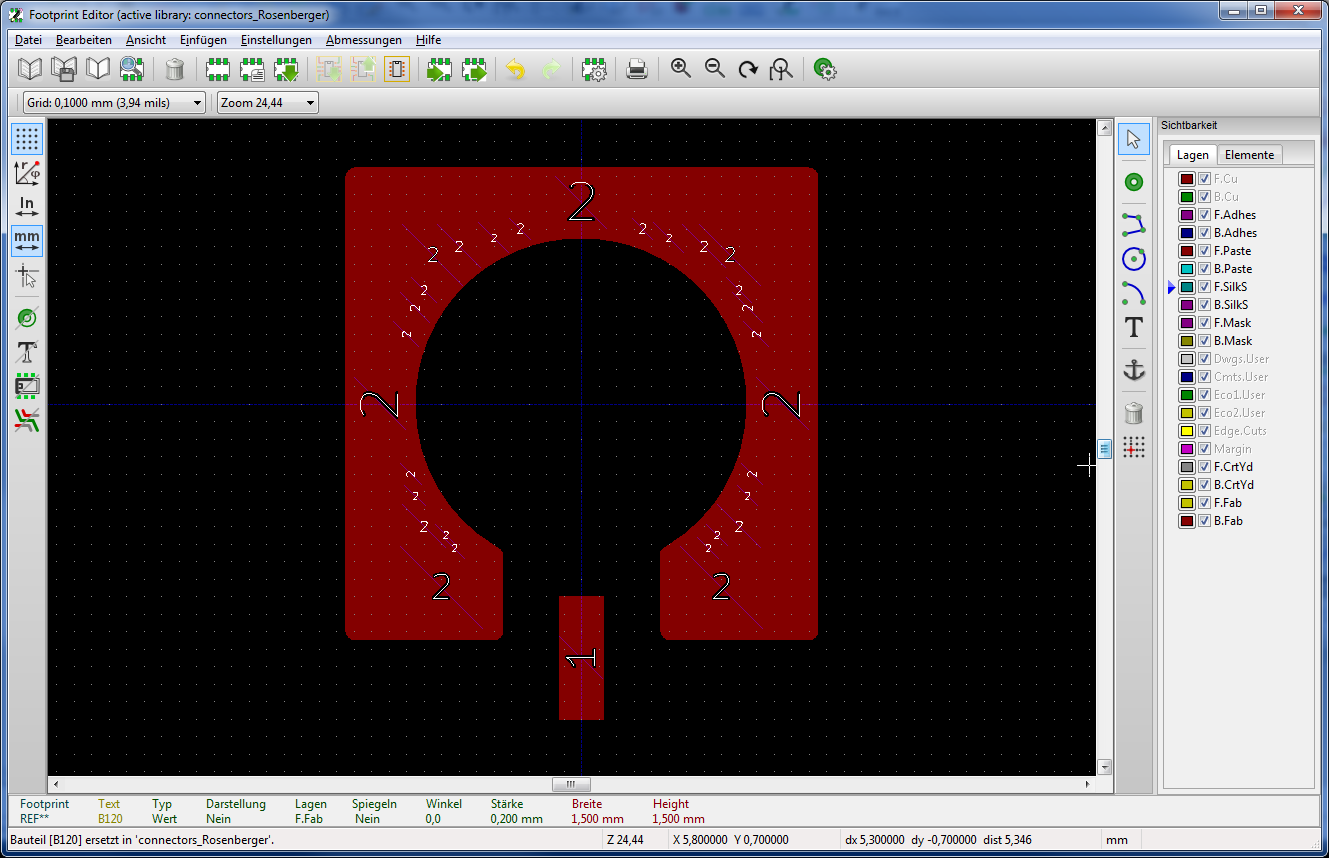Switch to the Lagen tab
1329x858 pixels.
coord(1192,154)
